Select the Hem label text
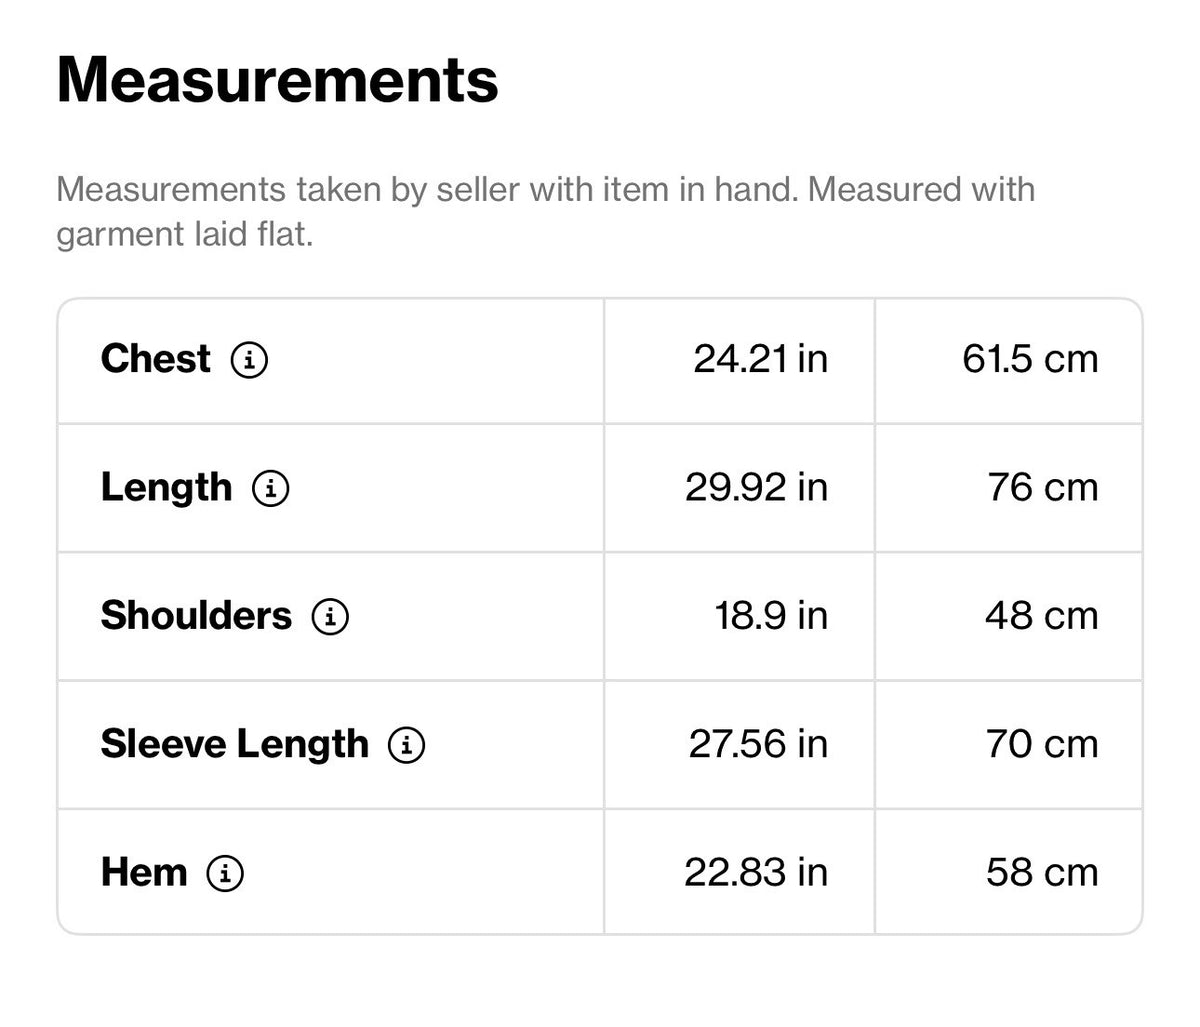The height and width of the screenshot is (1027, 1200). [x=144, y=873]
